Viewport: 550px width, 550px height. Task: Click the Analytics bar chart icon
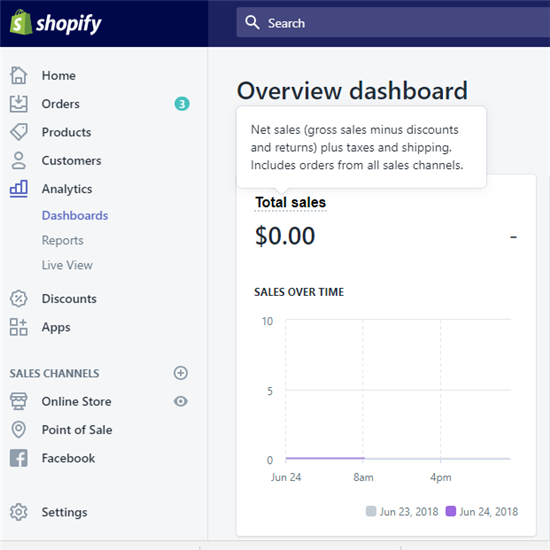pos(19,189)
